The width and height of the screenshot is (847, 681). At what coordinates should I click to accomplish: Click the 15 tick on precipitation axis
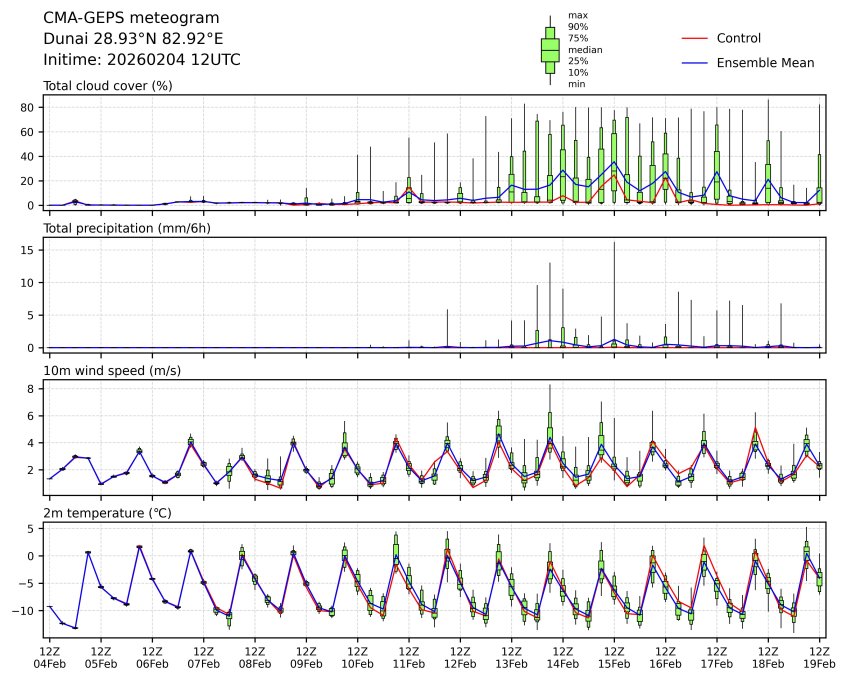point(30,250)
